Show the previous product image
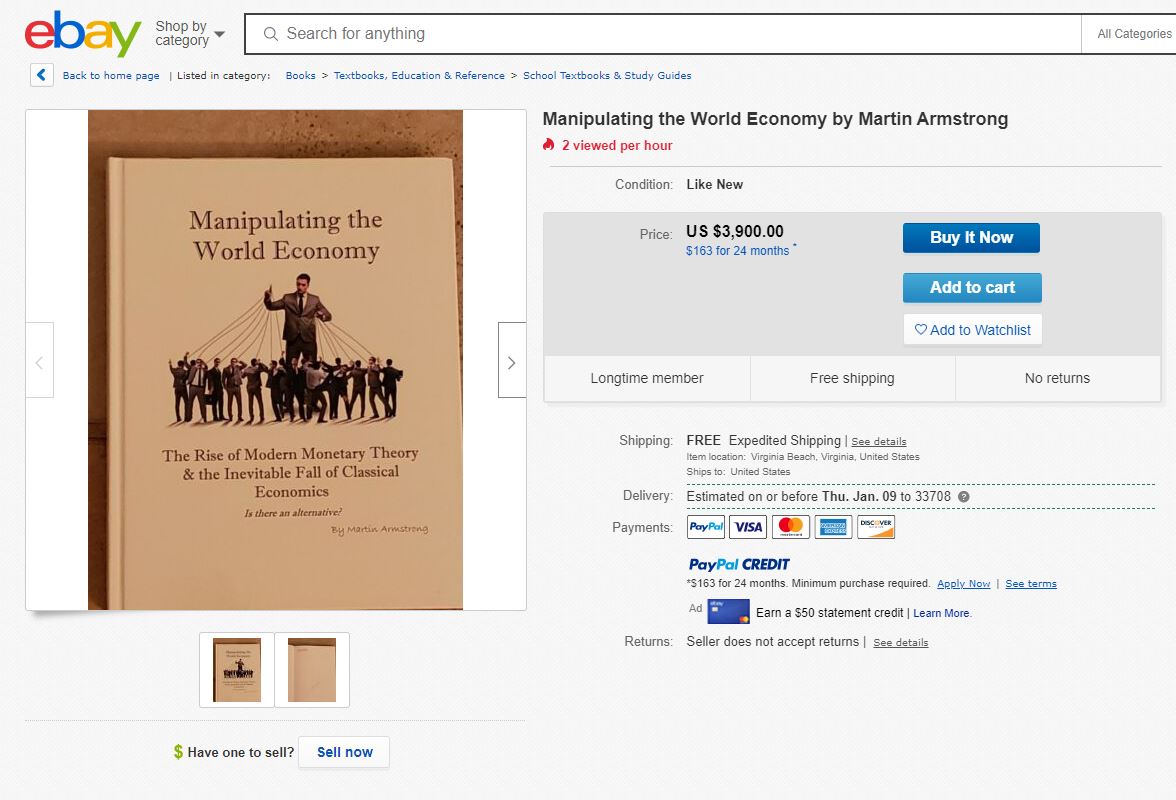The image size is (1176, 800). (40, 361)
